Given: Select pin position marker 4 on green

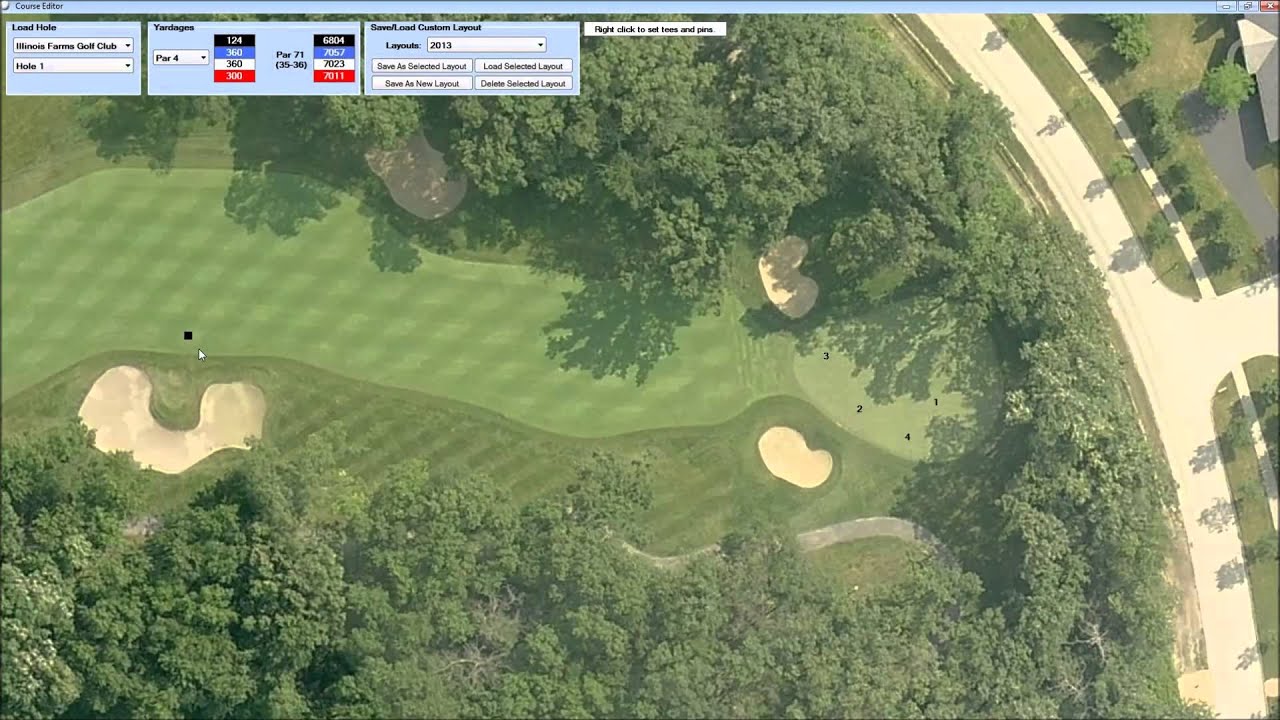Looking at the screenshot, I should point(908,437).
